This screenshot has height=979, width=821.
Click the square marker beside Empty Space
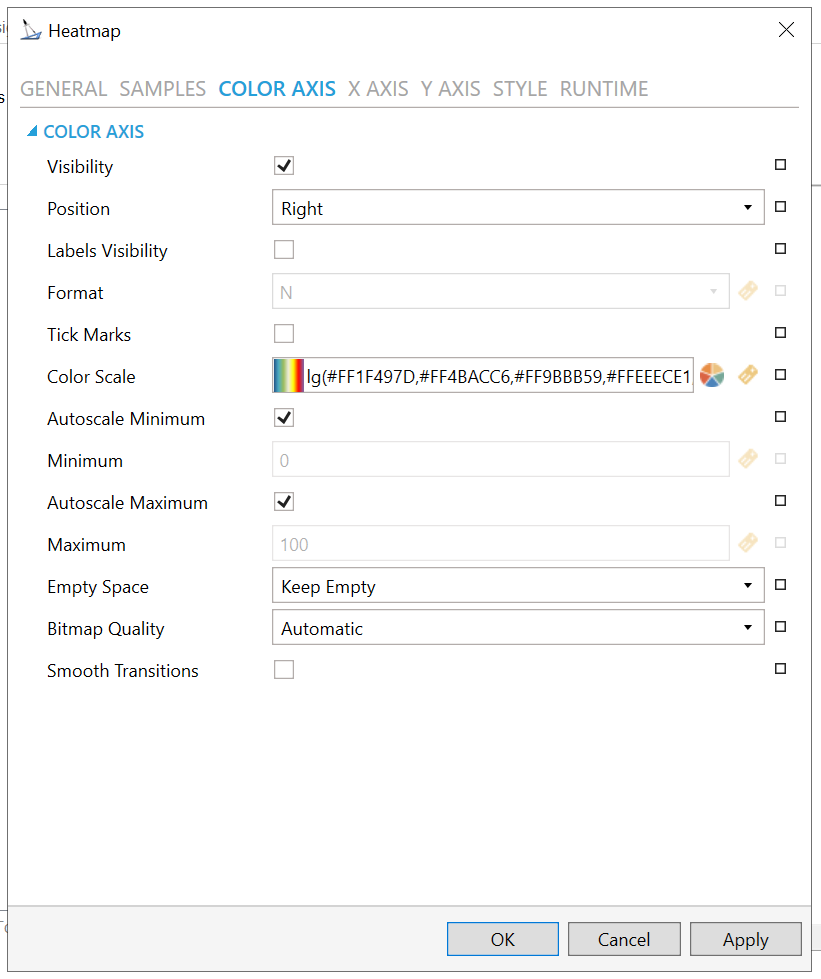[781, 585]
